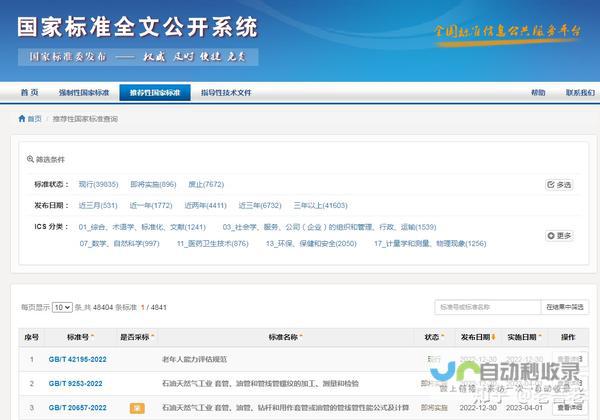Image resolution: width=600 pixels, height=420 pixels.
Task: Sort by 发布日期 arrow icon
Action: pyautogui.click(x=493, y=337)
